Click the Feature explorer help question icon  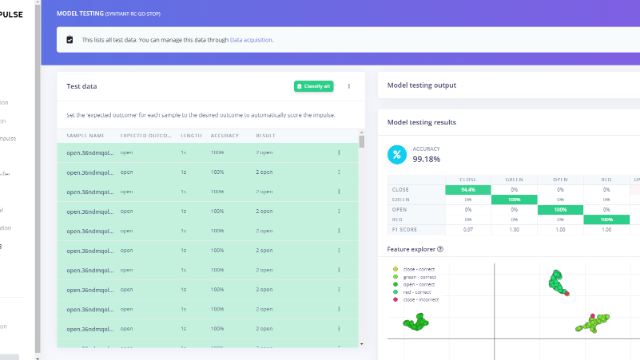coord(440,249)
